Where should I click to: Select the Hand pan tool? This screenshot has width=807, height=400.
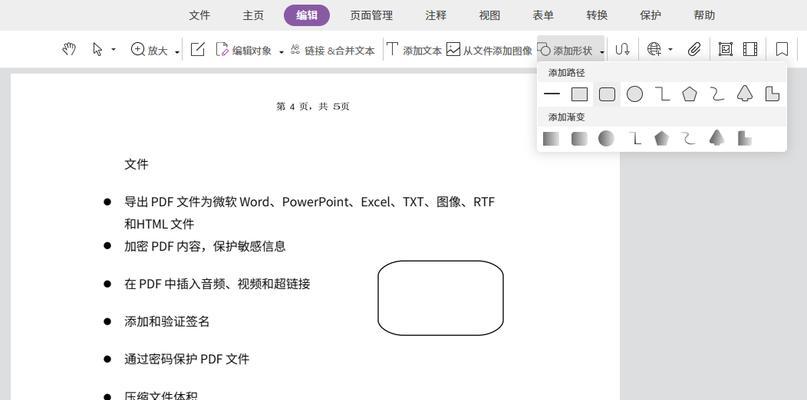(69, 49)
